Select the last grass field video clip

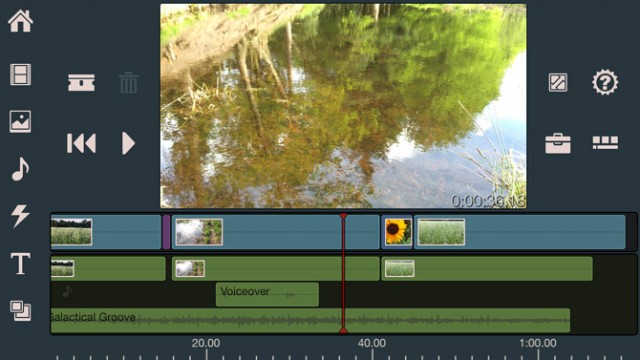520,232
